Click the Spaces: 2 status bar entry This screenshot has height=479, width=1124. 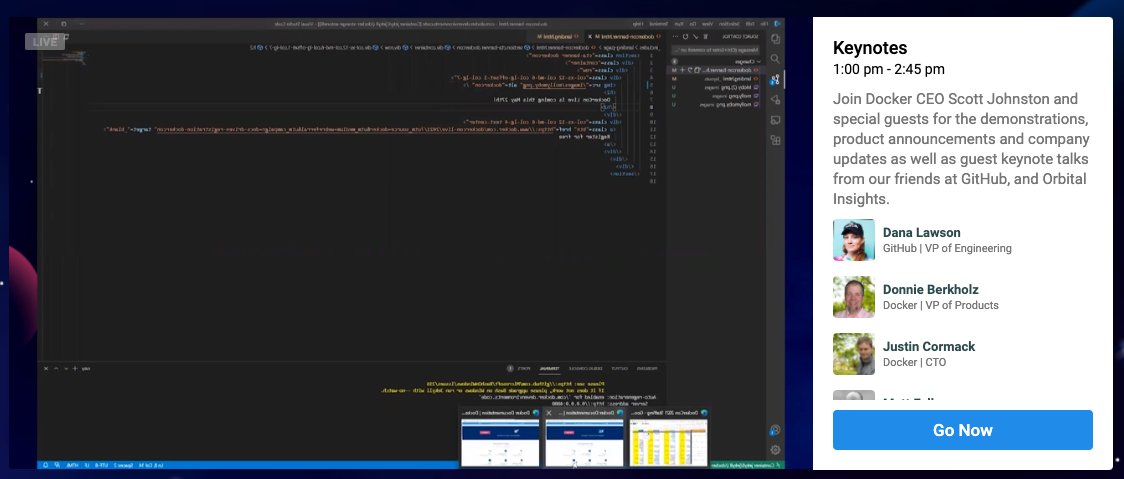[x=123, y=465]
